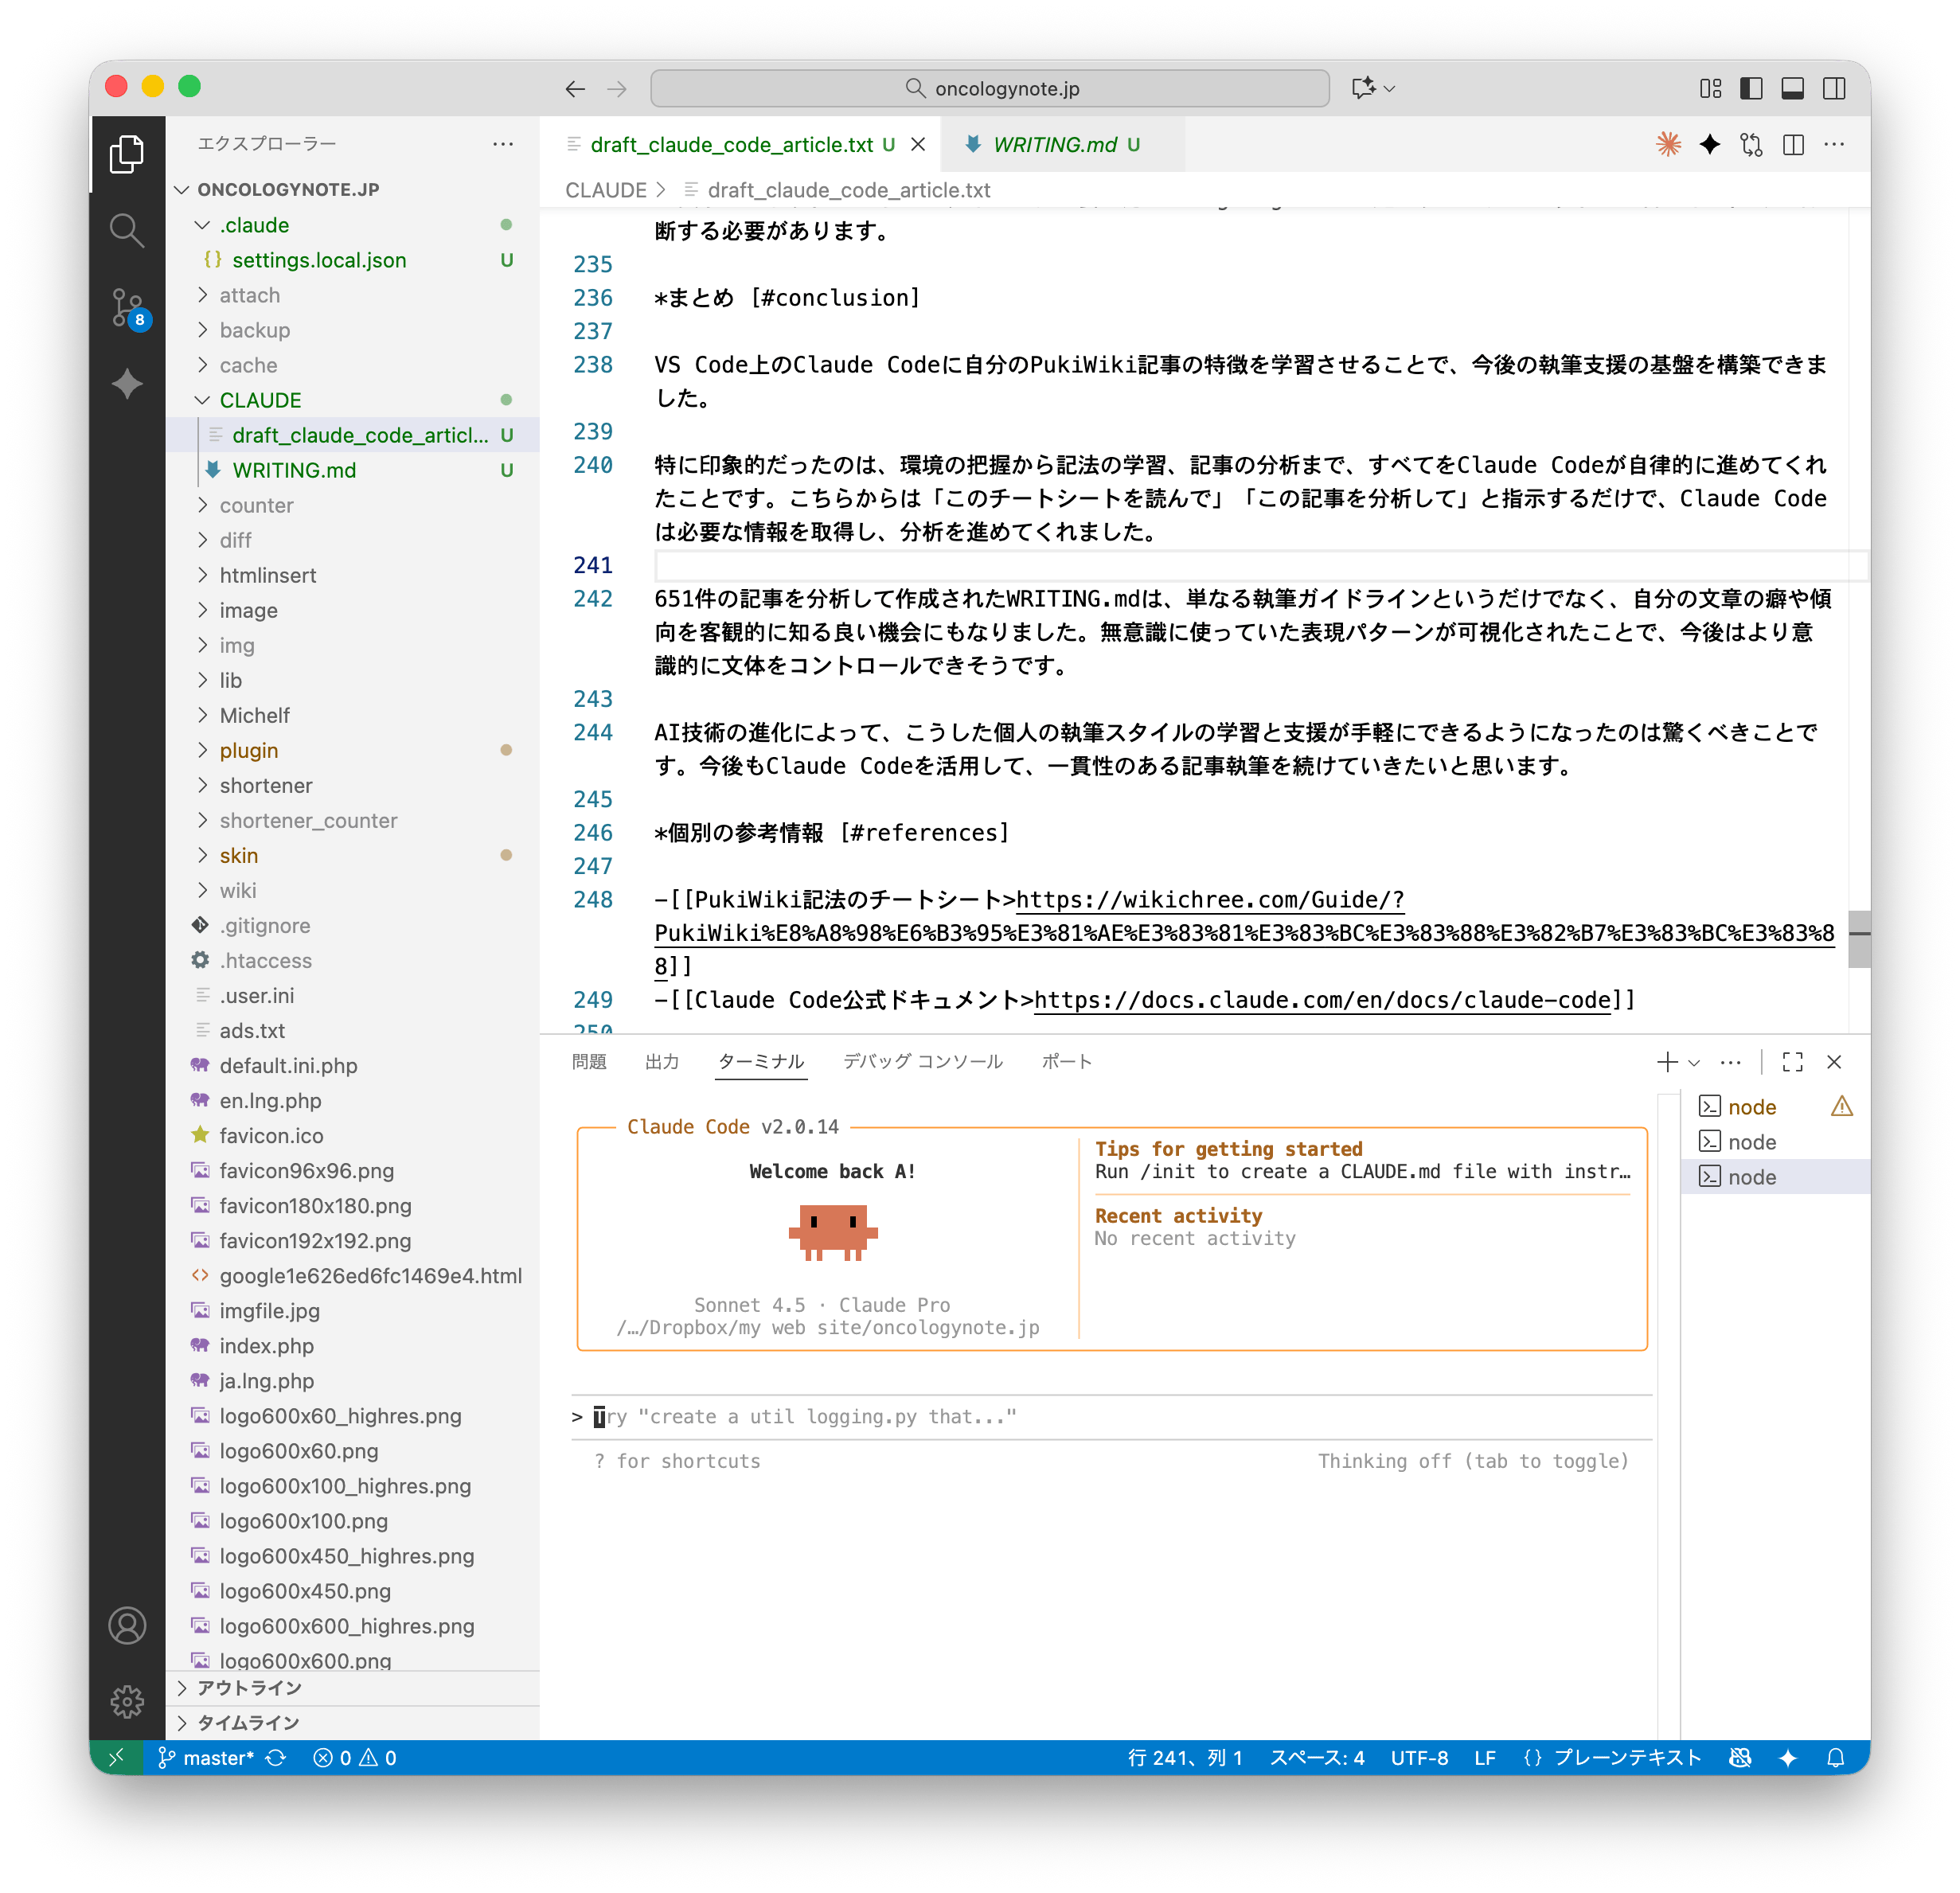
Task: Open Source Control view with 8 badge
Action: coord(127,307)
